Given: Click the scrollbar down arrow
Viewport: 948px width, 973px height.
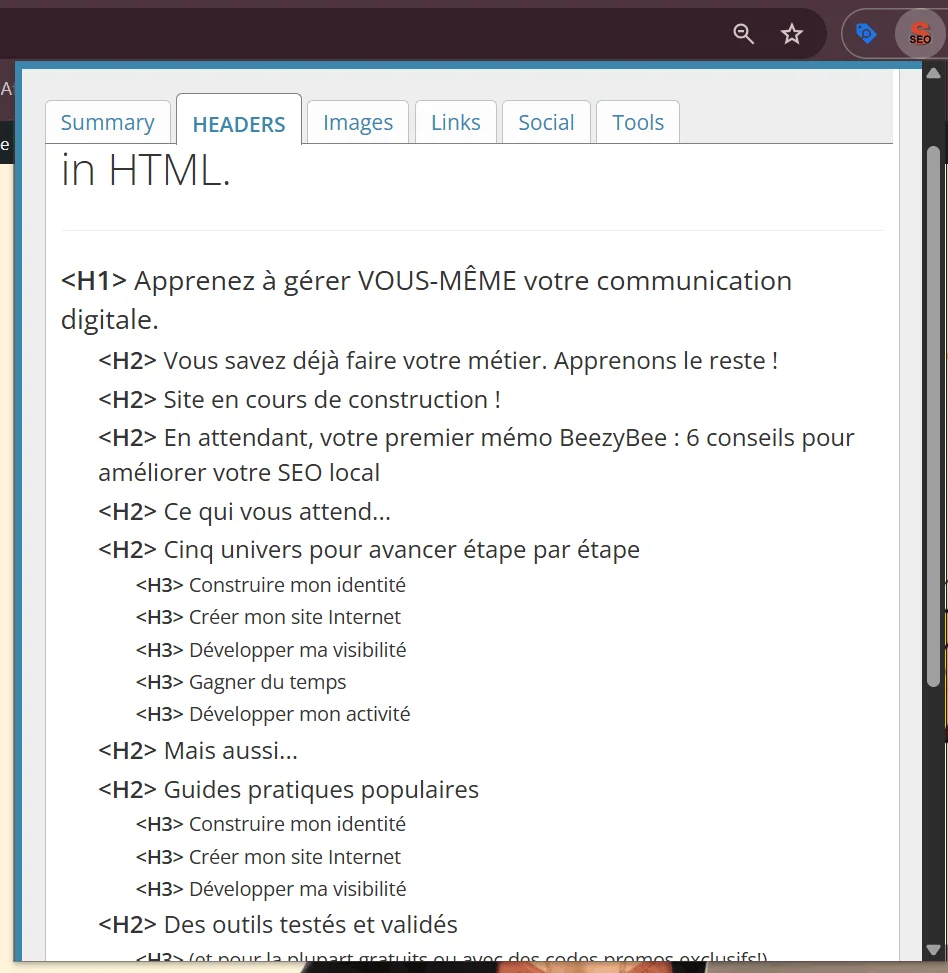Looking at the screenshot, I should (934, 950).
